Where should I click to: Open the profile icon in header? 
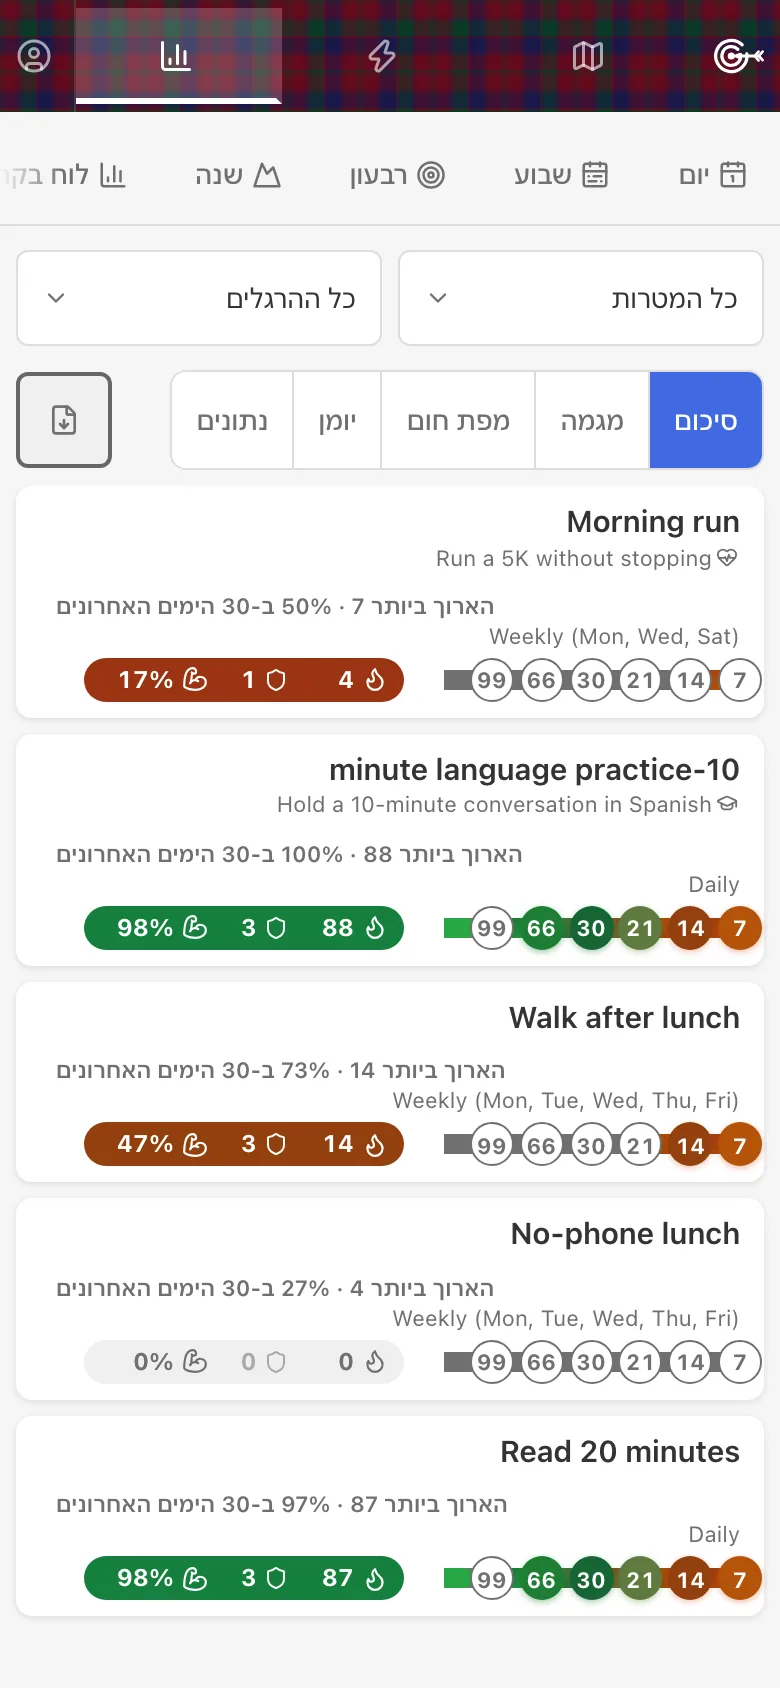tap(34, 56)
